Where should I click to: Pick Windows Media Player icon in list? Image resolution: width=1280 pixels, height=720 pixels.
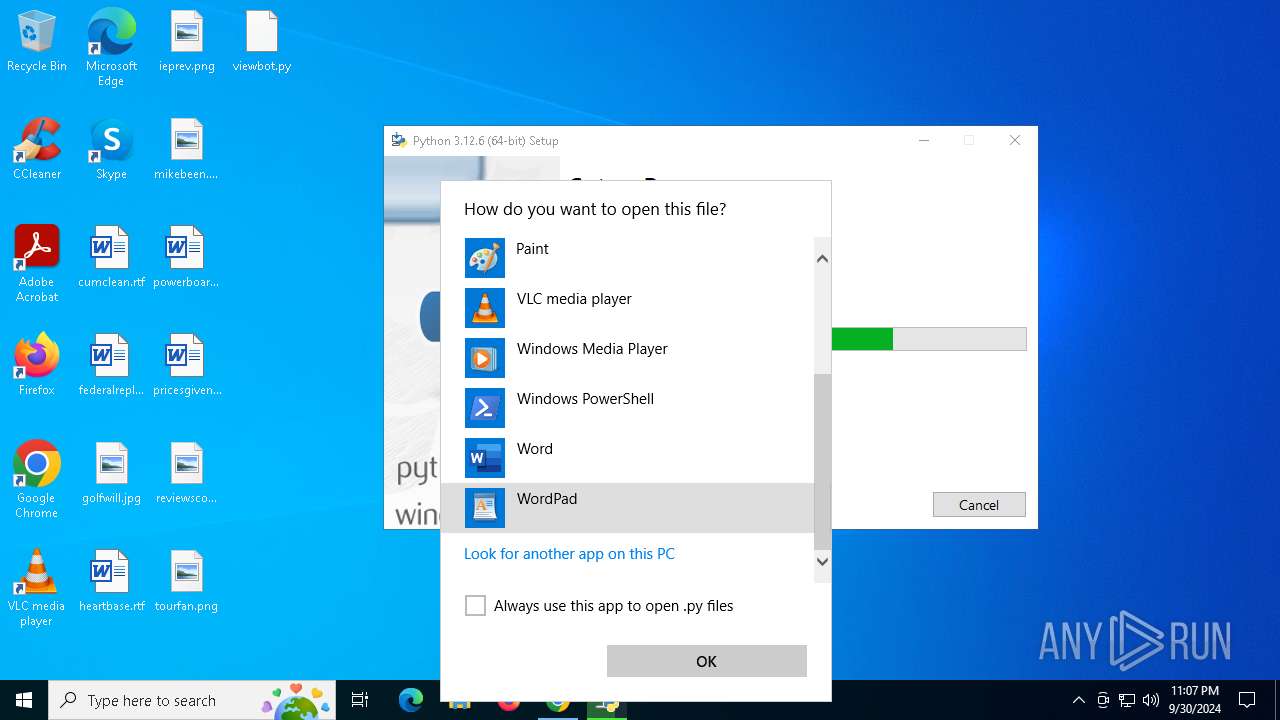point(485,358)
